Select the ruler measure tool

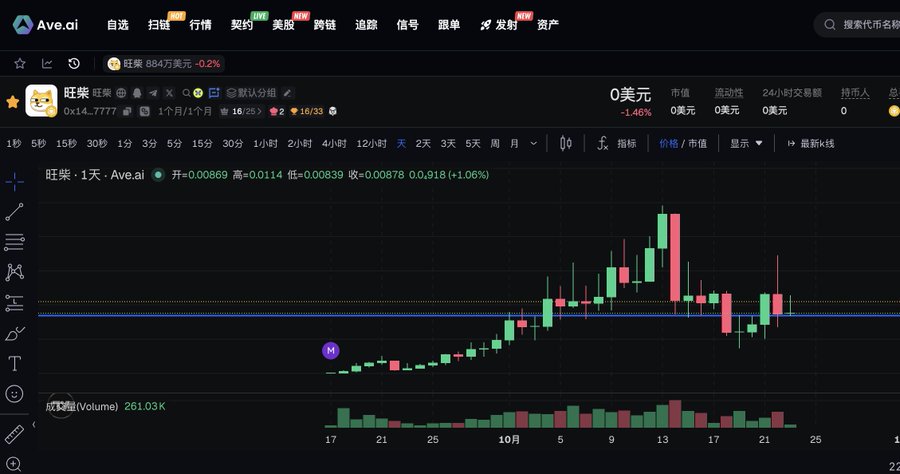(x=14, y=434)
